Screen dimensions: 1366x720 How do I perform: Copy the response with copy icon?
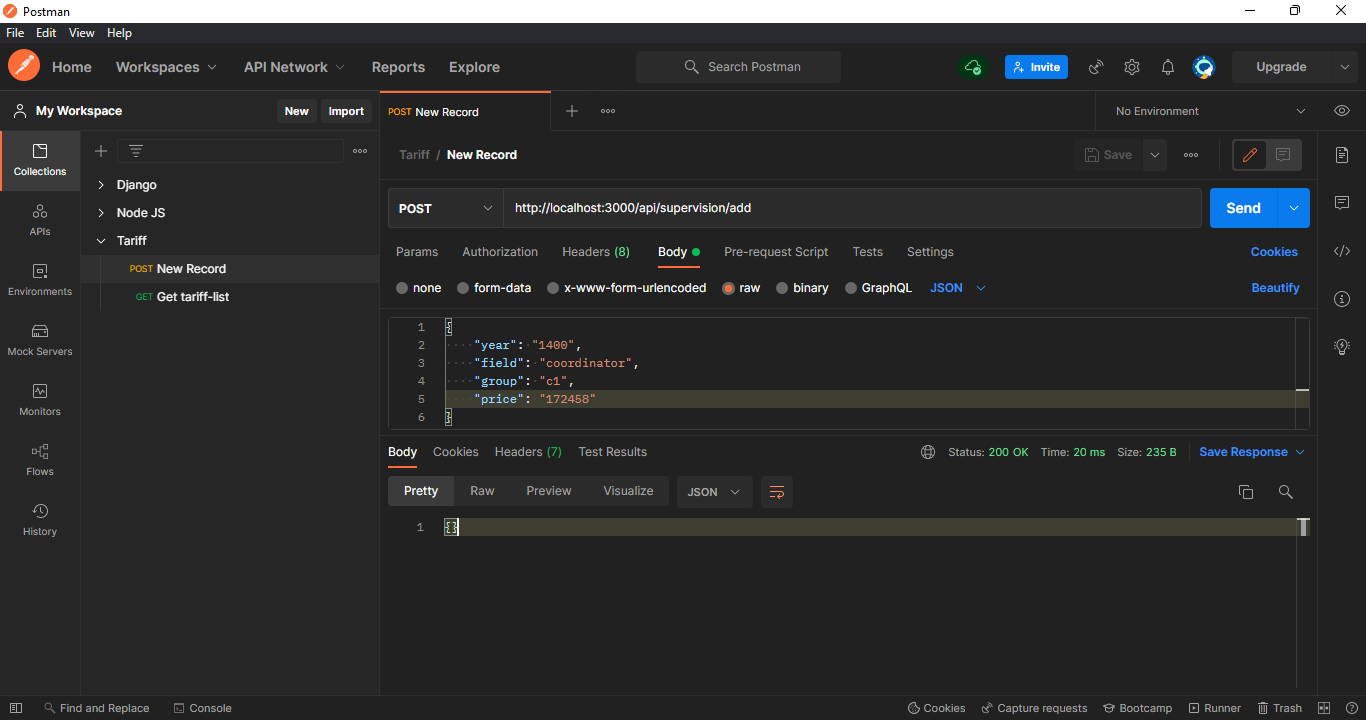(x=1245, y=492)
